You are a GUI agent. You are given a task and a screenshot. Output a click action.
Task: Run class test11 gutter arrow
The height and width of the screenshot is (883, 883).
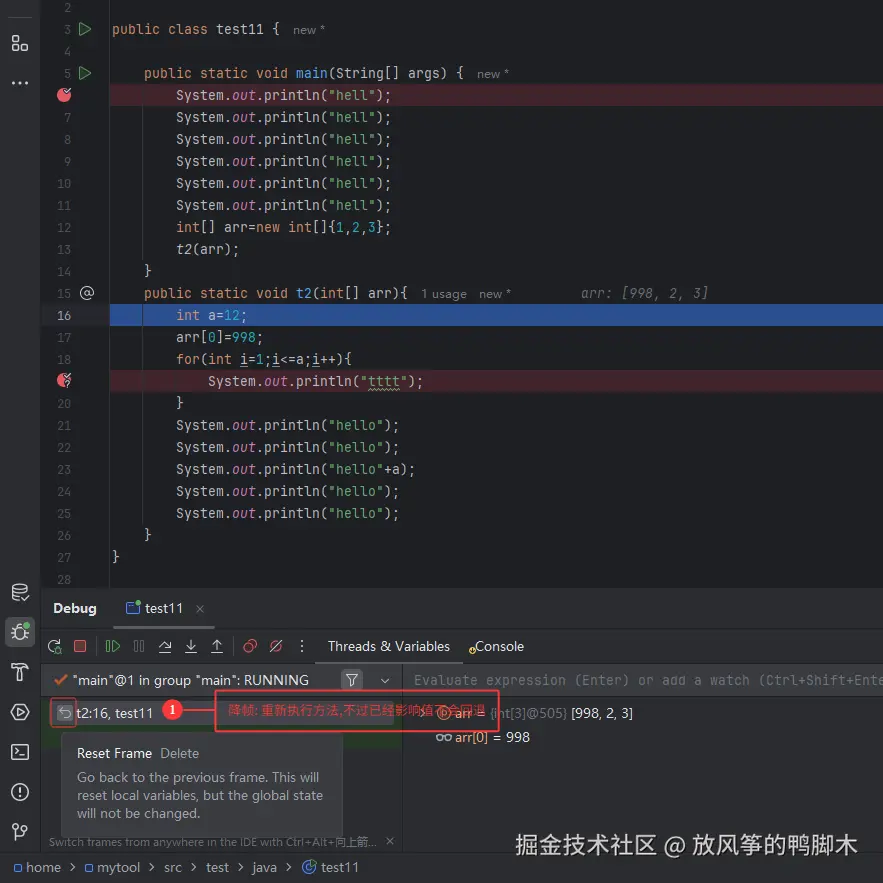85,29
